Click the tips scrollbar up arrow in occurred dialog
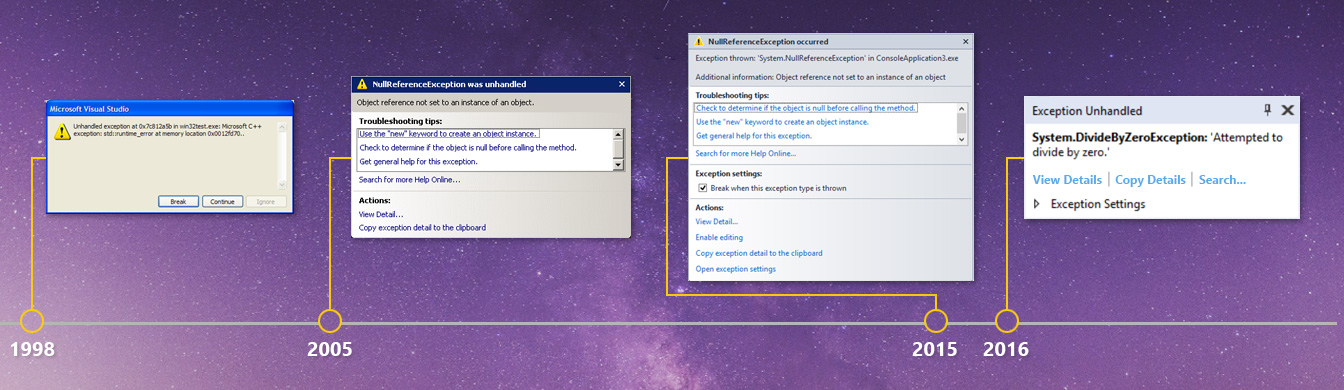Screen dimensions: 1344x390 [962, 108]
